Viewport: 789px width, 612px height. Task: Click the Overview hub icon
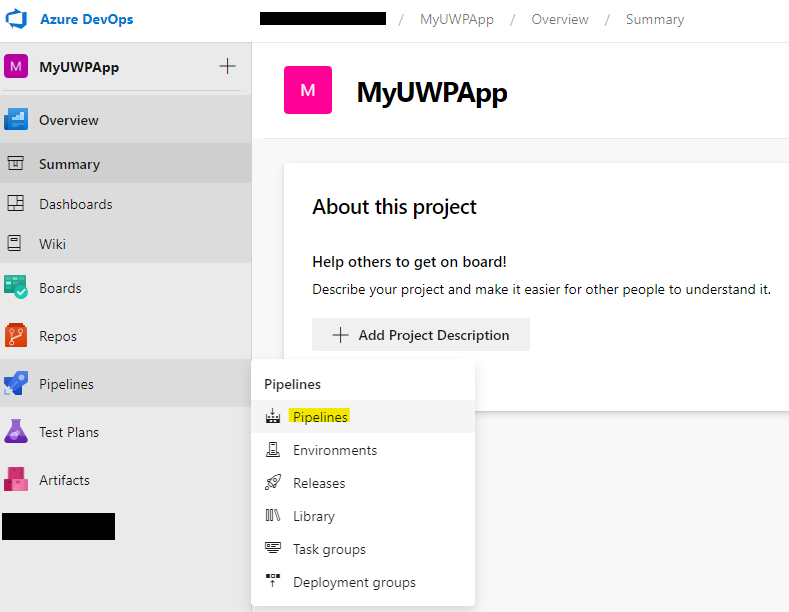click(x=16, y=120)
